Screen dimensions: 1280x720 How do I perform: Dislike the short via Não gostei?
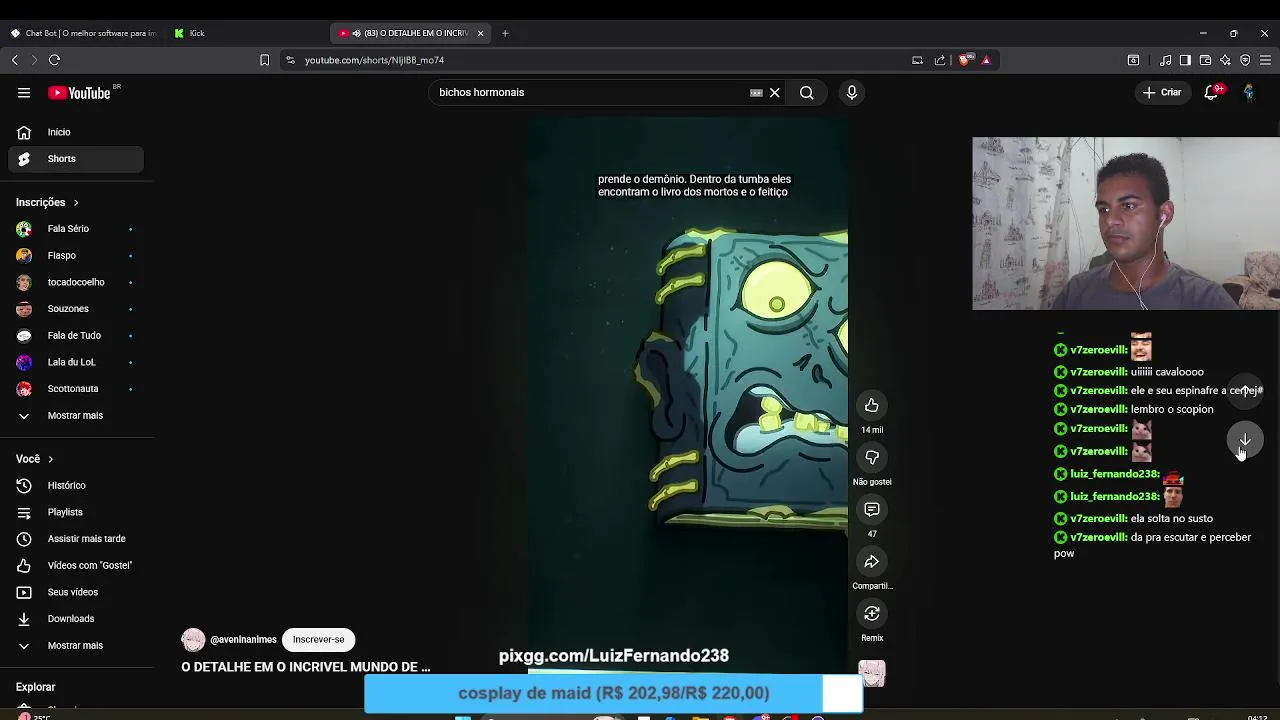(872, 457)
